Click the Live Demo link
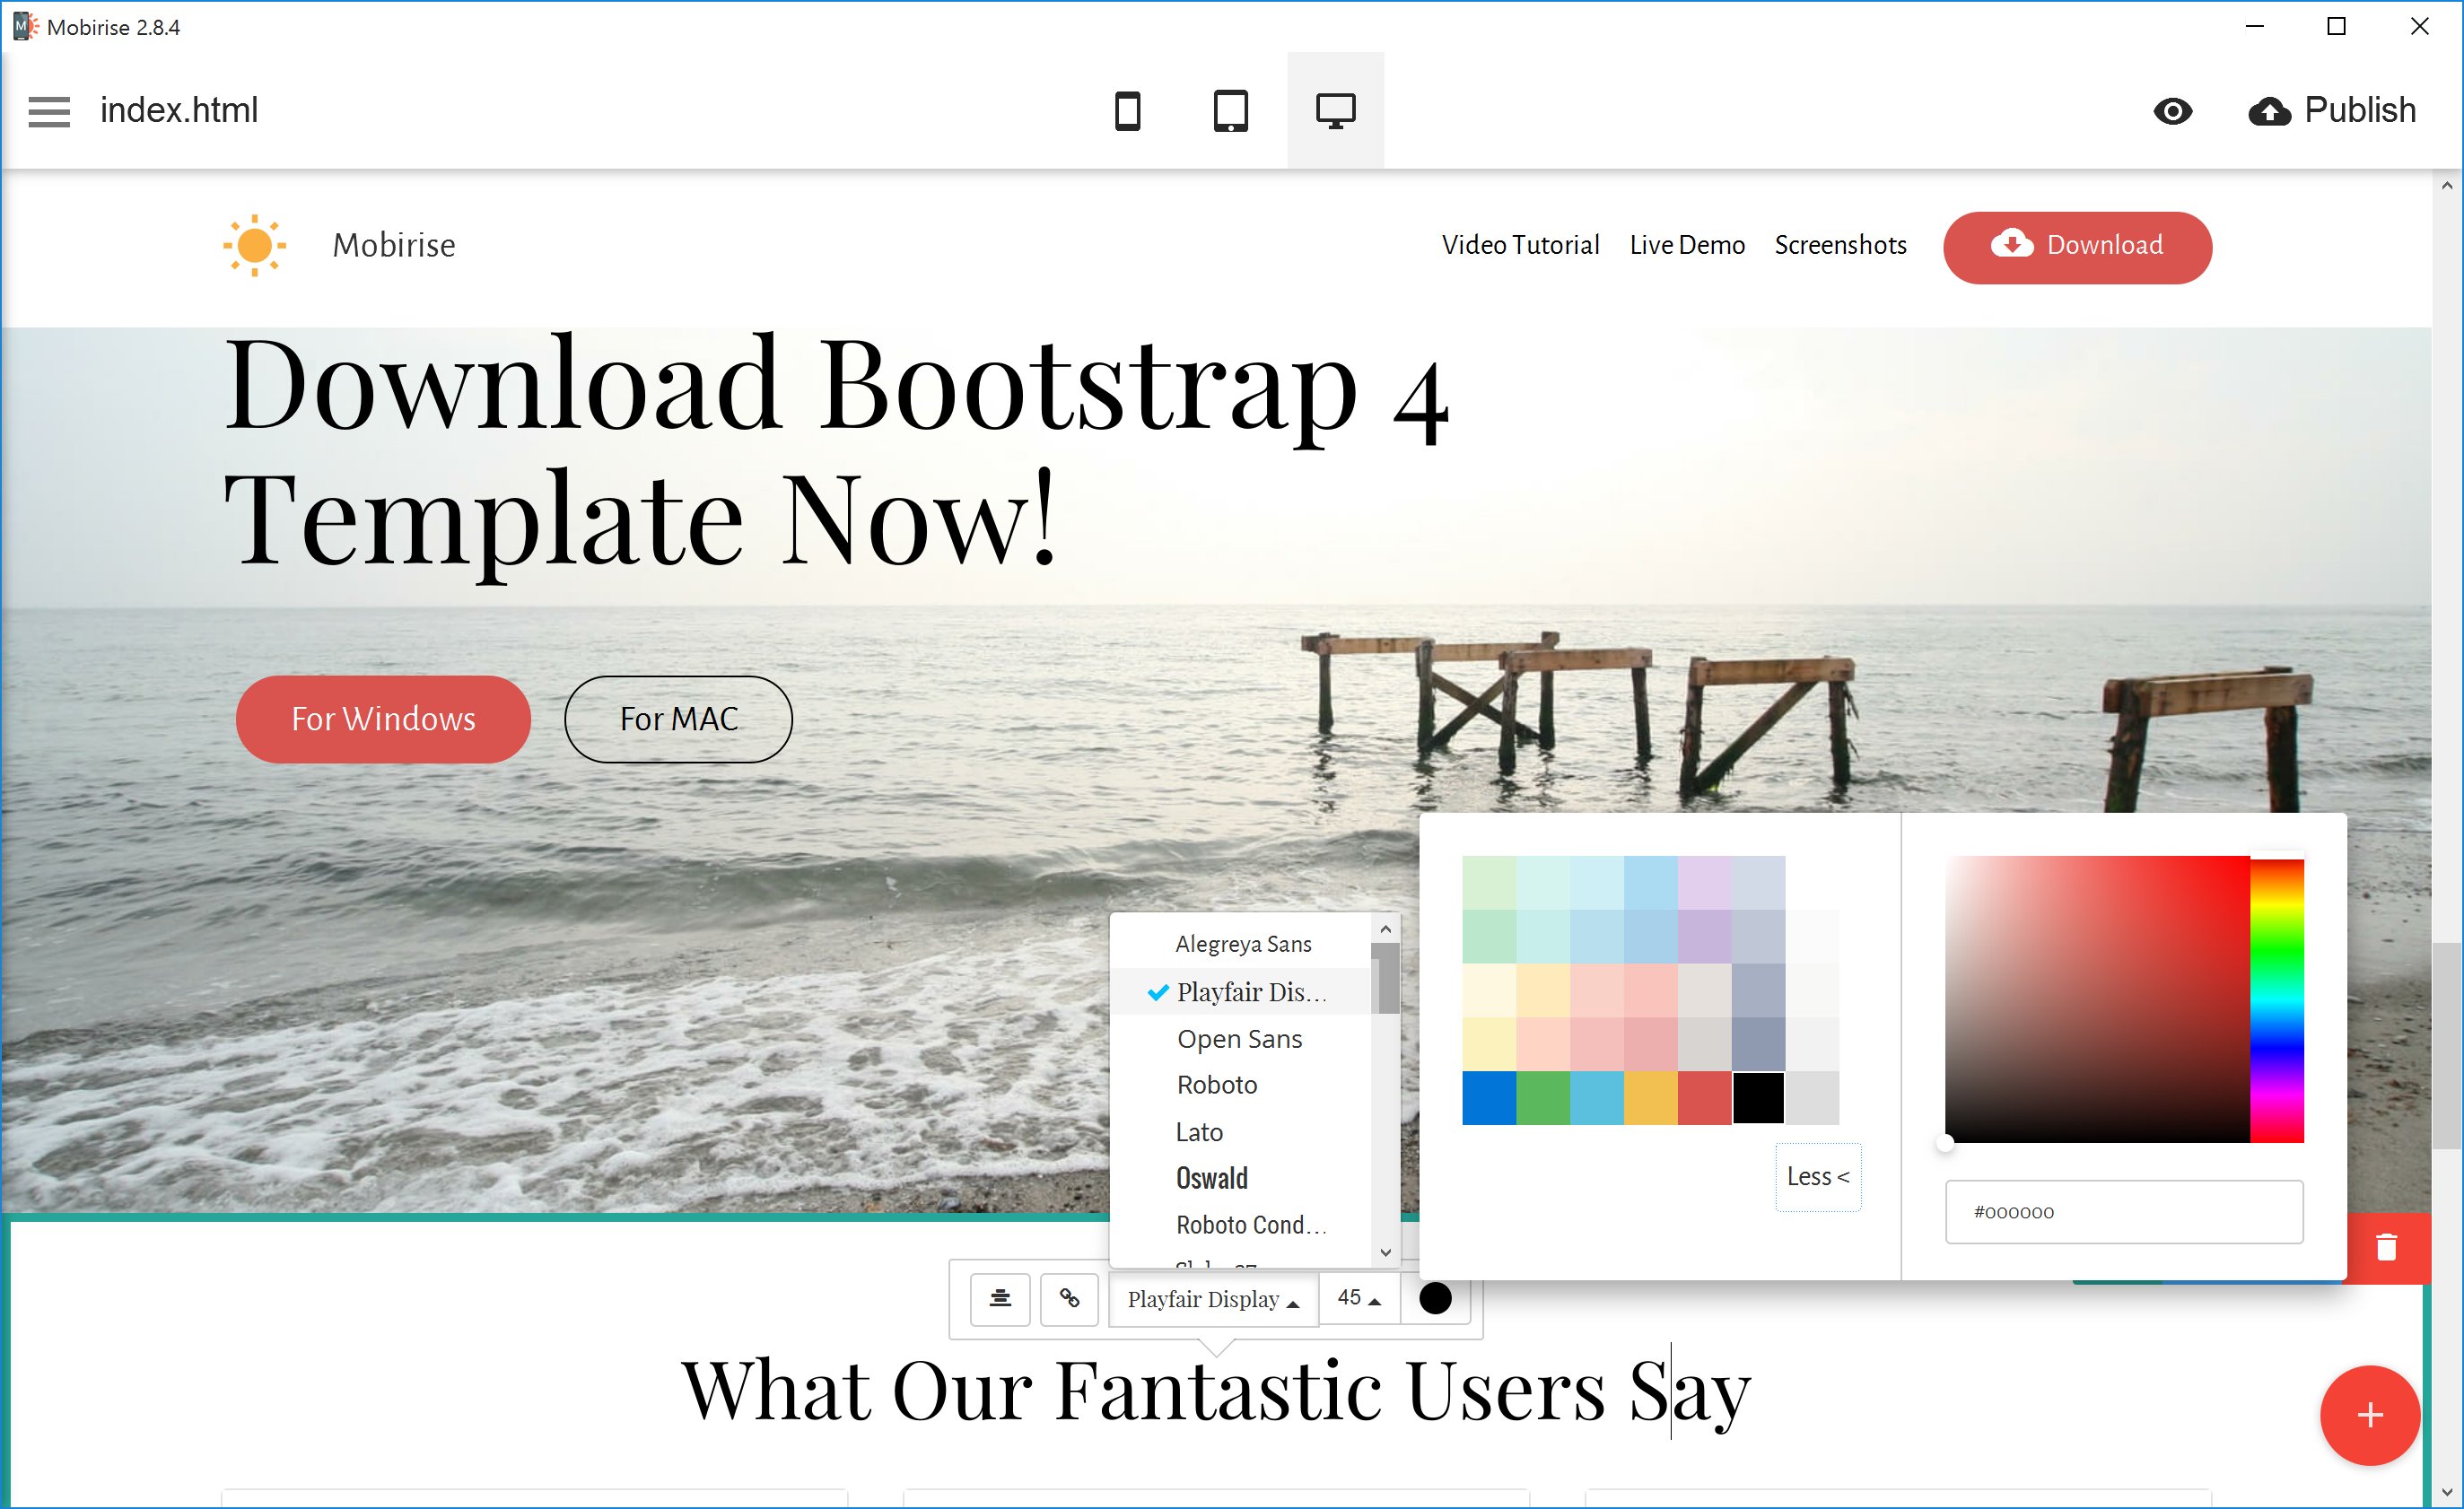Viewport: 2464px width, 1509px height. (x=1687, y=245)
